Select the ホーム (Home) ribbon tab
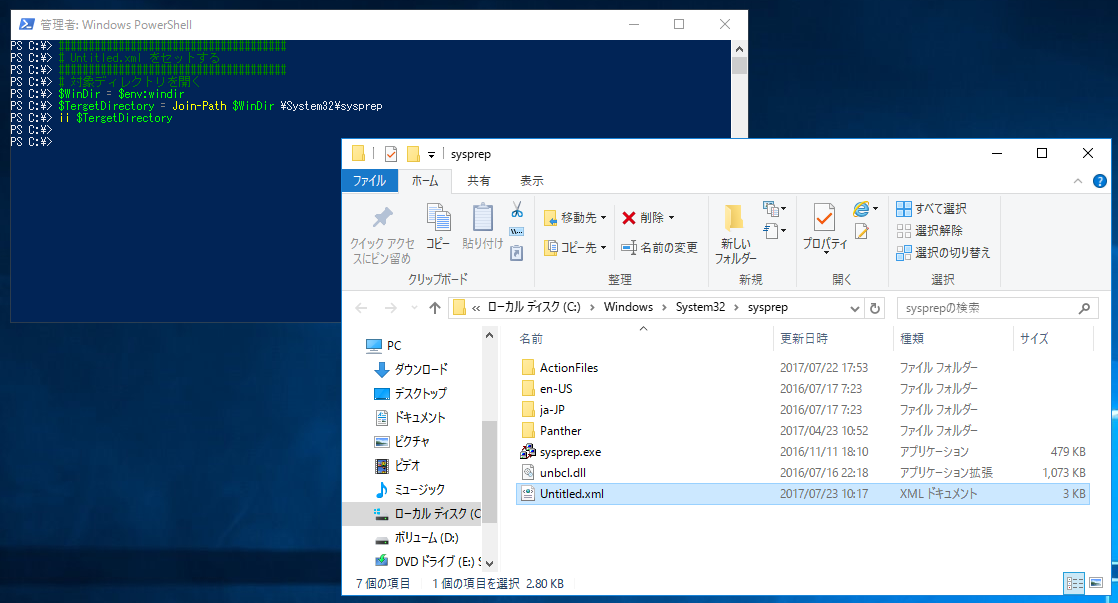1118x603 pixels. [425, 181]
